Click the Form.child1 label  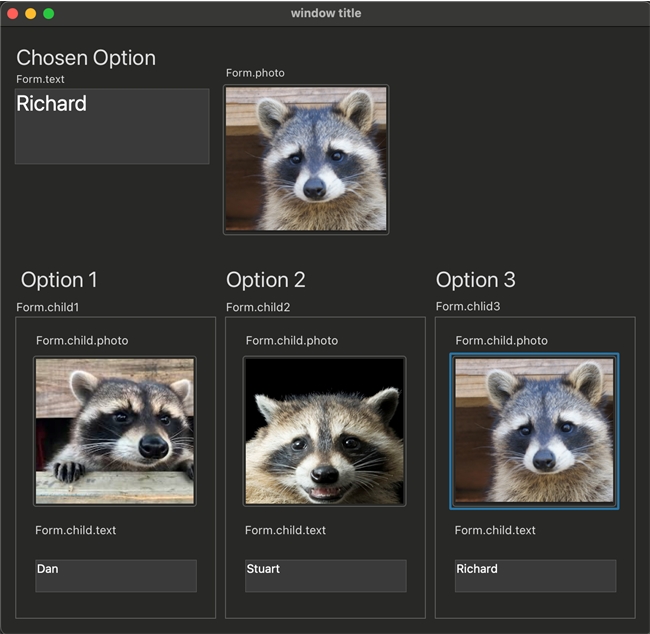tap(47, 307)
